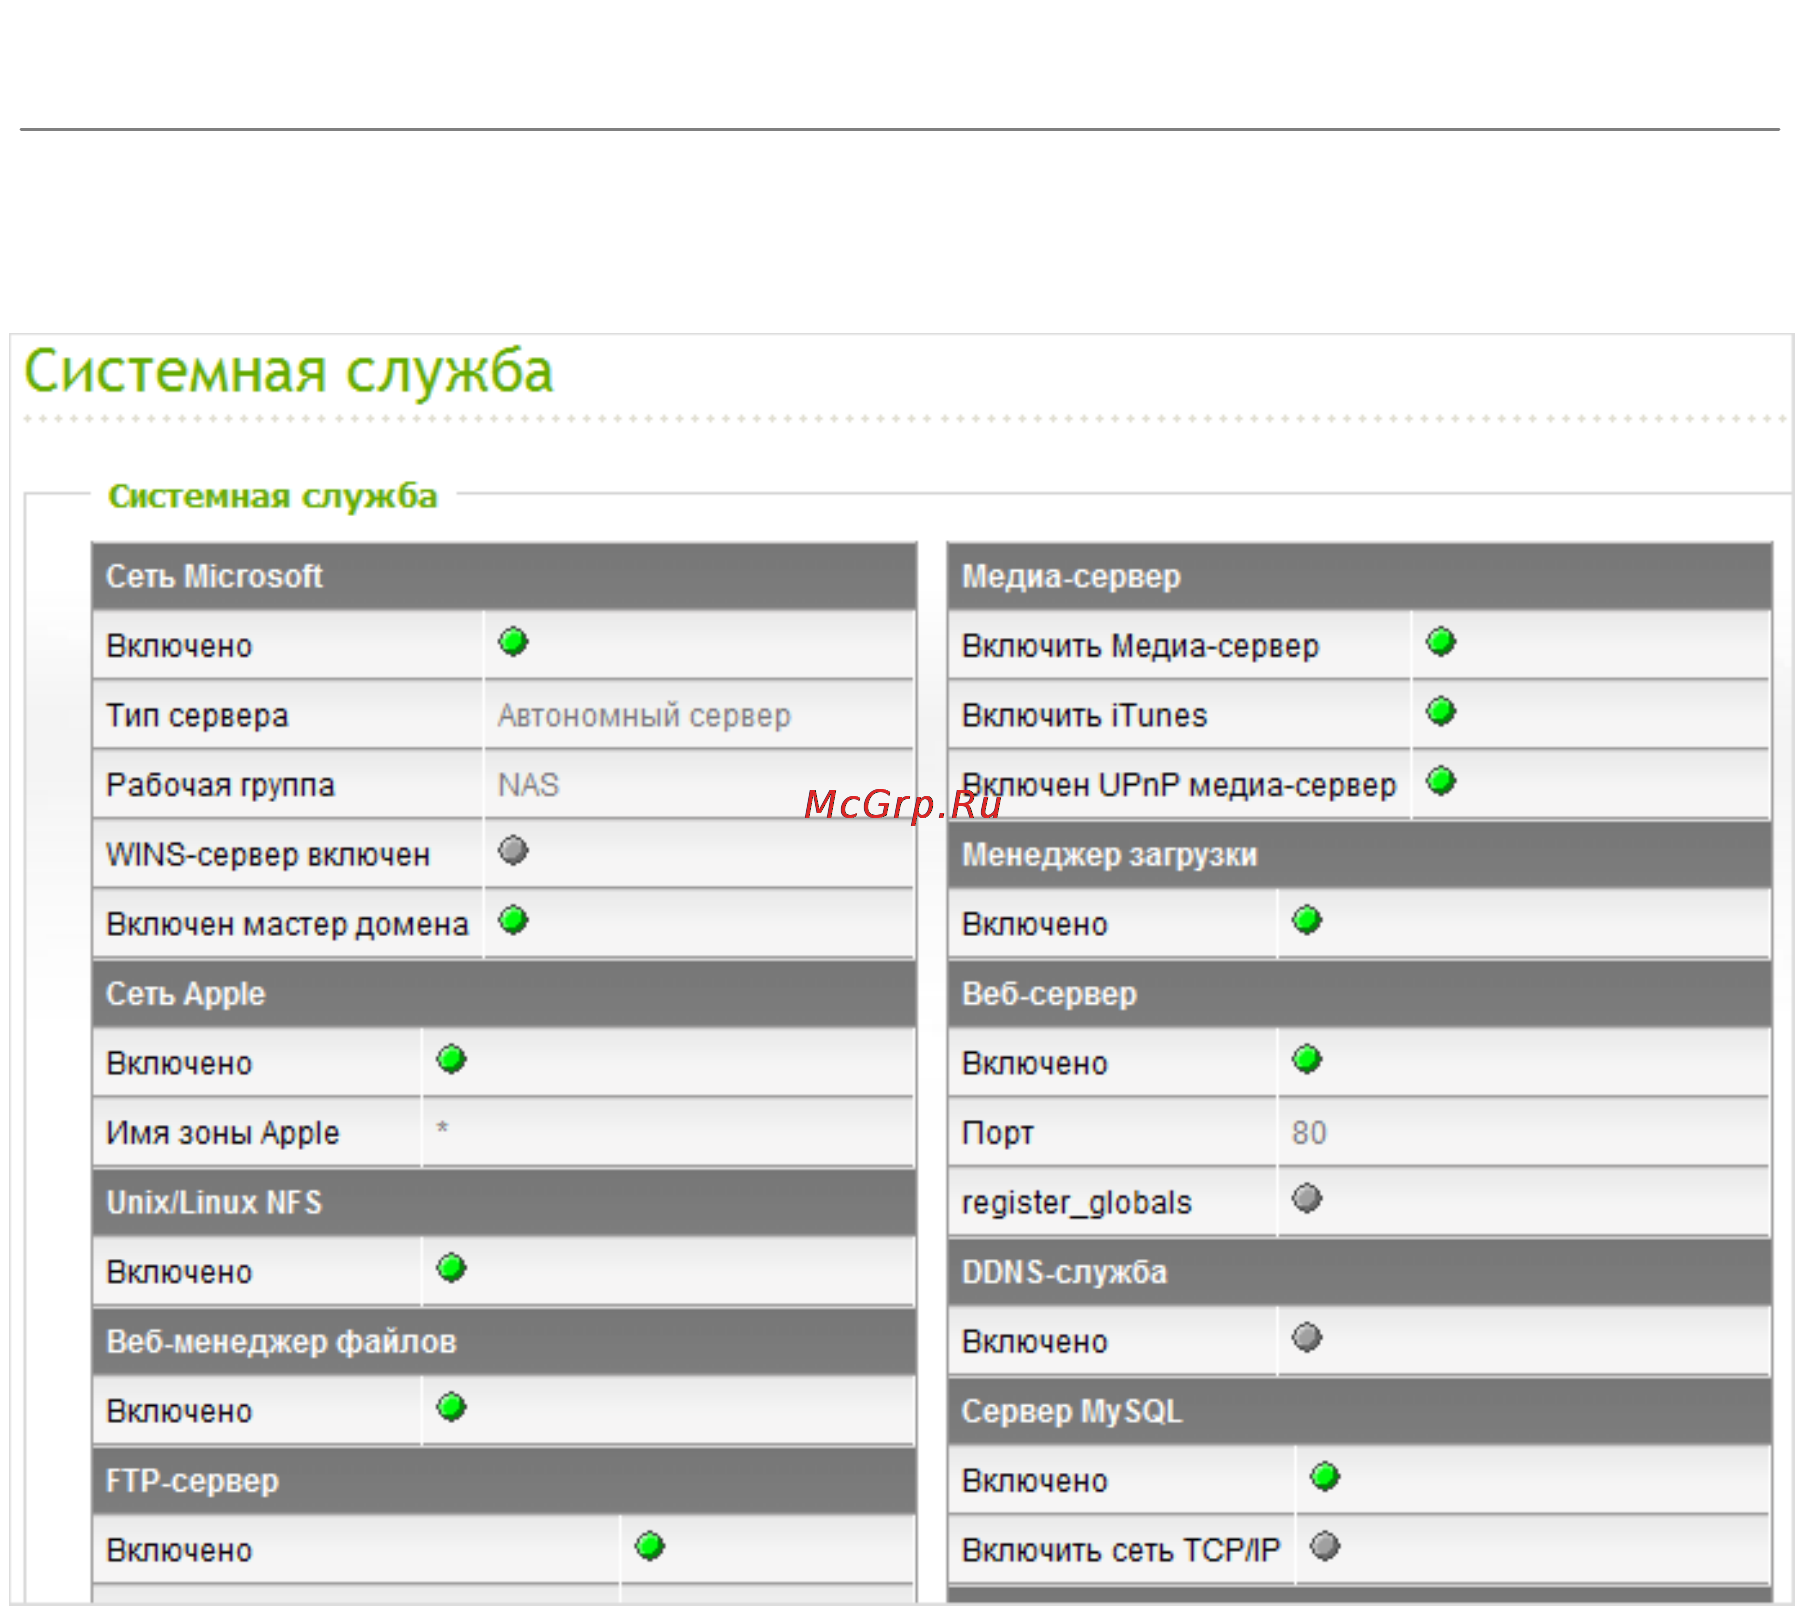Click green indicator under Unix/Linux NFS Включено

pos(452,1267)
